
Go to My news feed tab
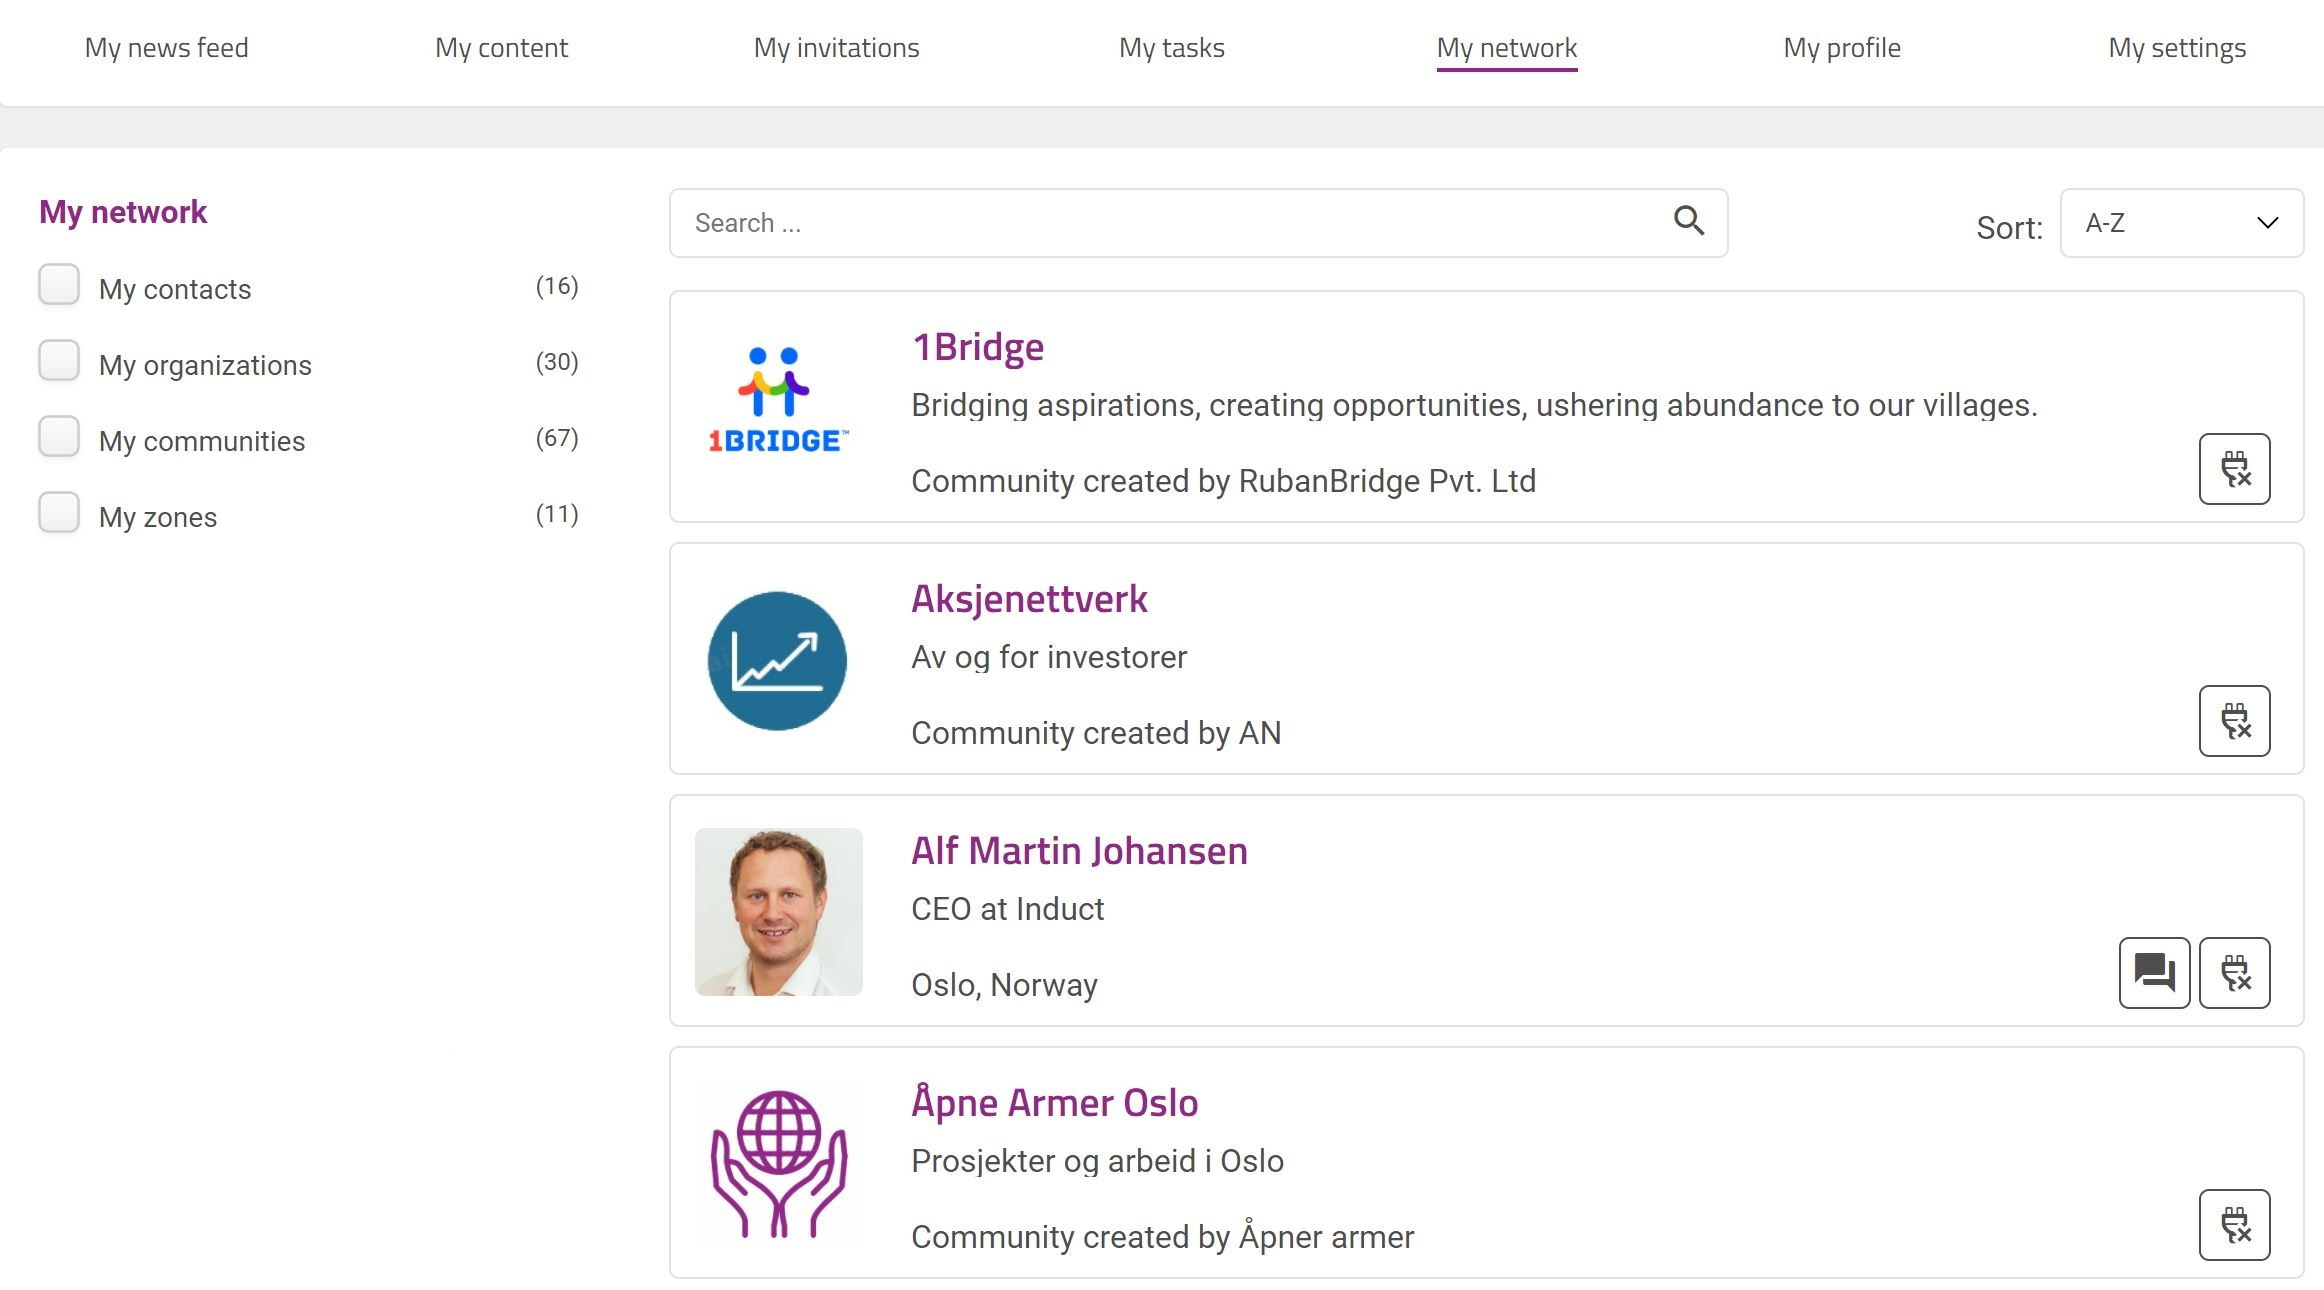click(167, 48)
